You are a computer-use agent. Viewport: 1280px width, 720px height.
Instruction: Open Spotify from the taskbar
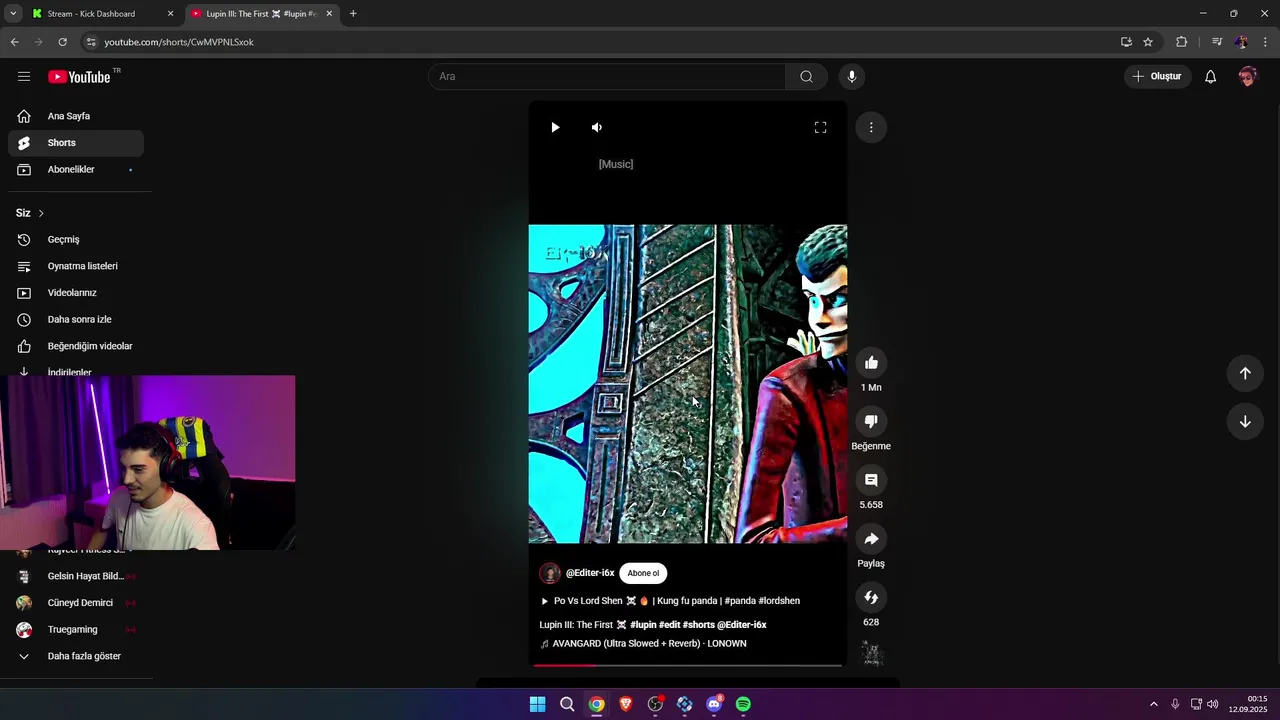(x=743, y=704)
